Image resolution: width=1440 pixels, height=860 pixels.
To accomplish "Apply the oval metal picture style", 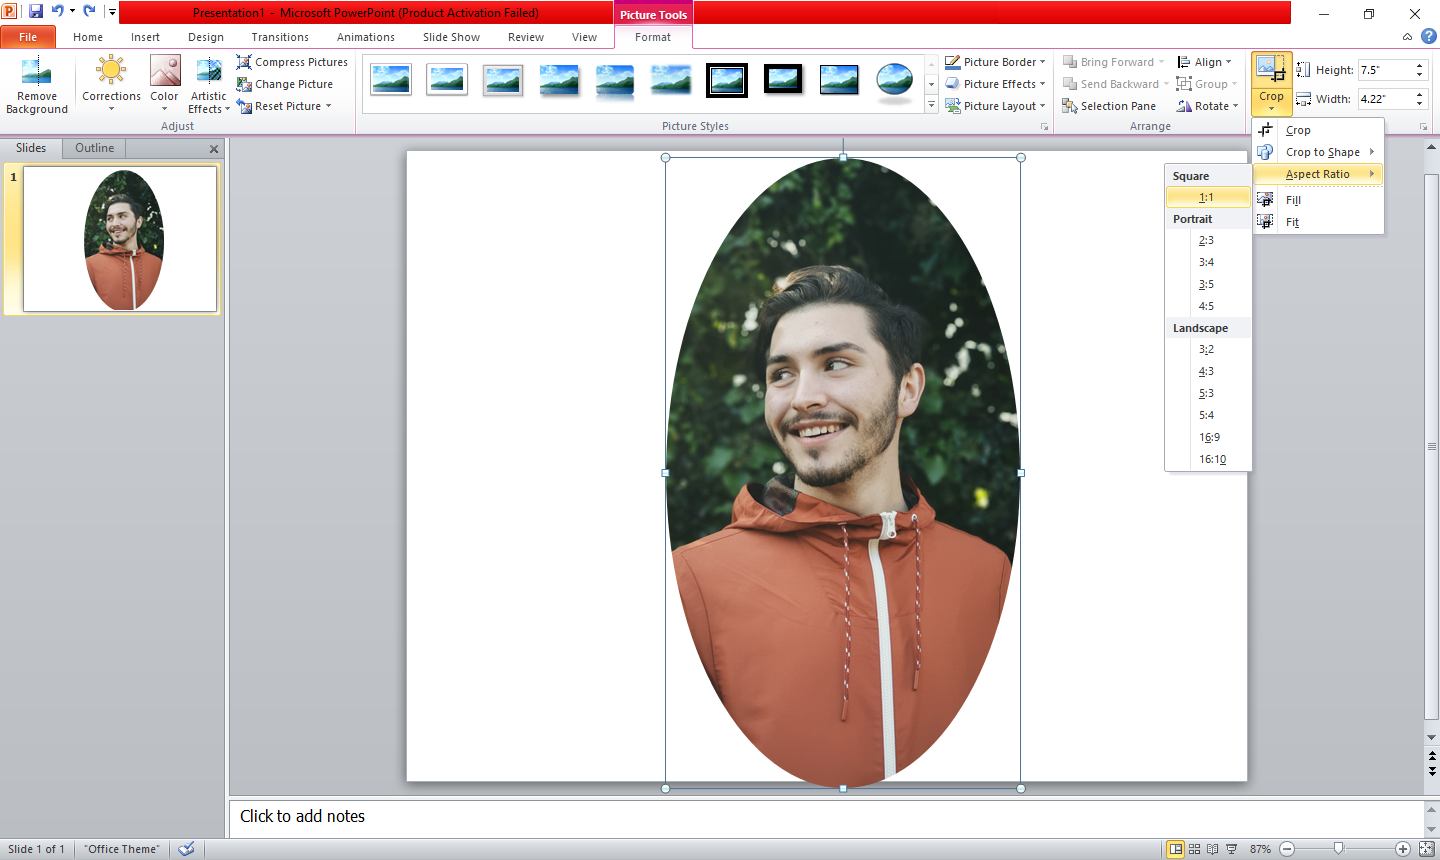I will [894, 80].
